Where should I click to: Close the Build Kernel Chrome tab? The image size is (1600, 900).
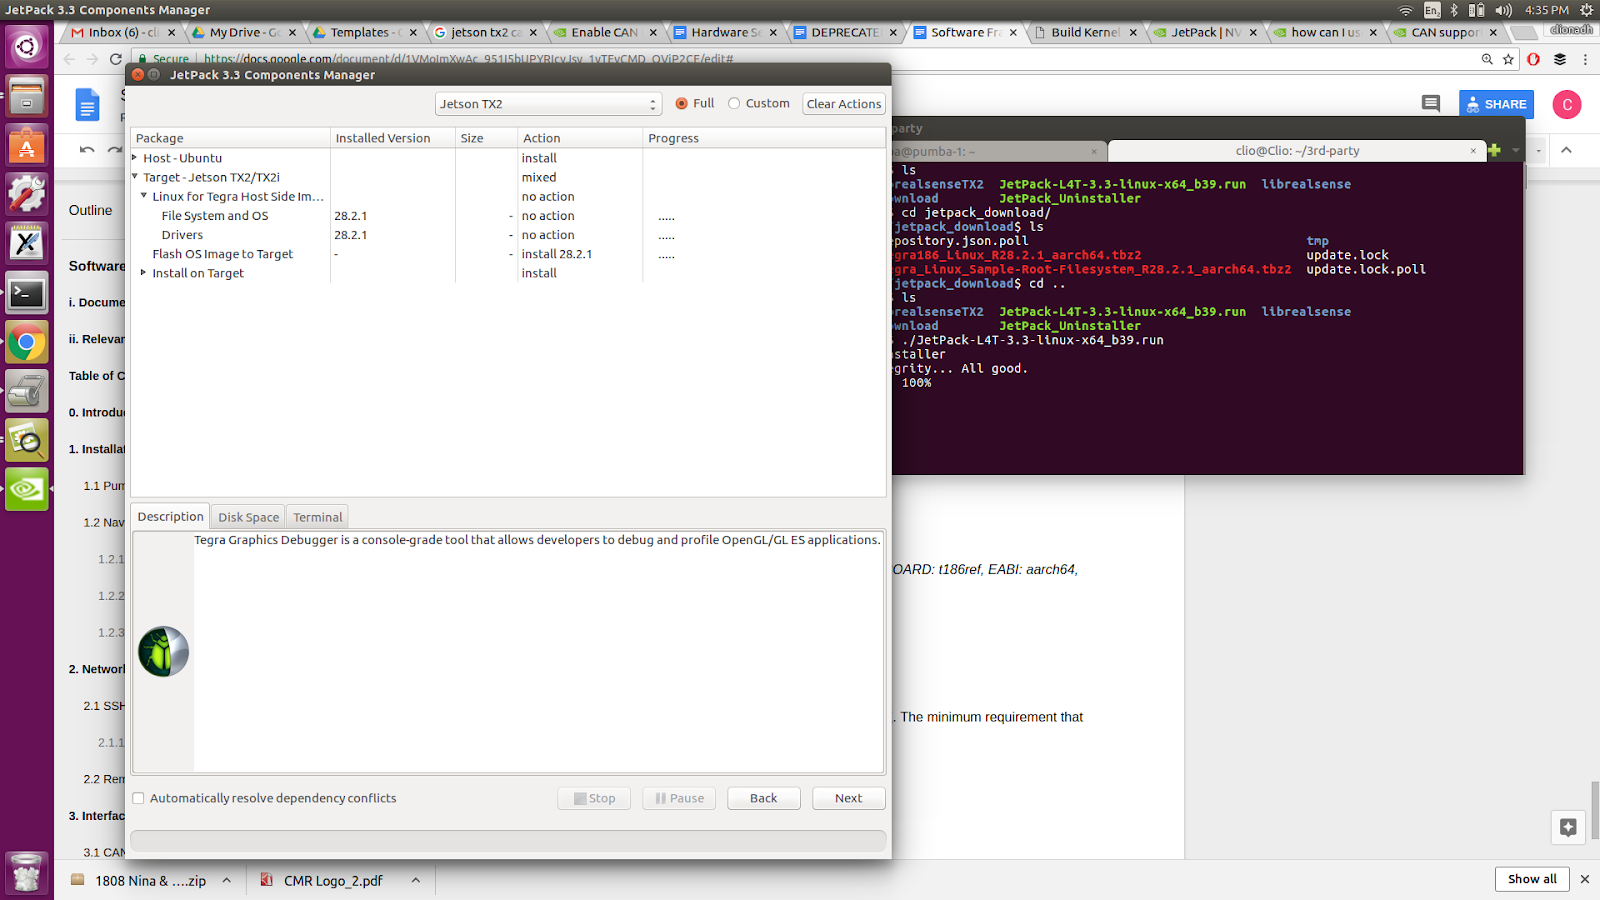[x=1133, y=32]
